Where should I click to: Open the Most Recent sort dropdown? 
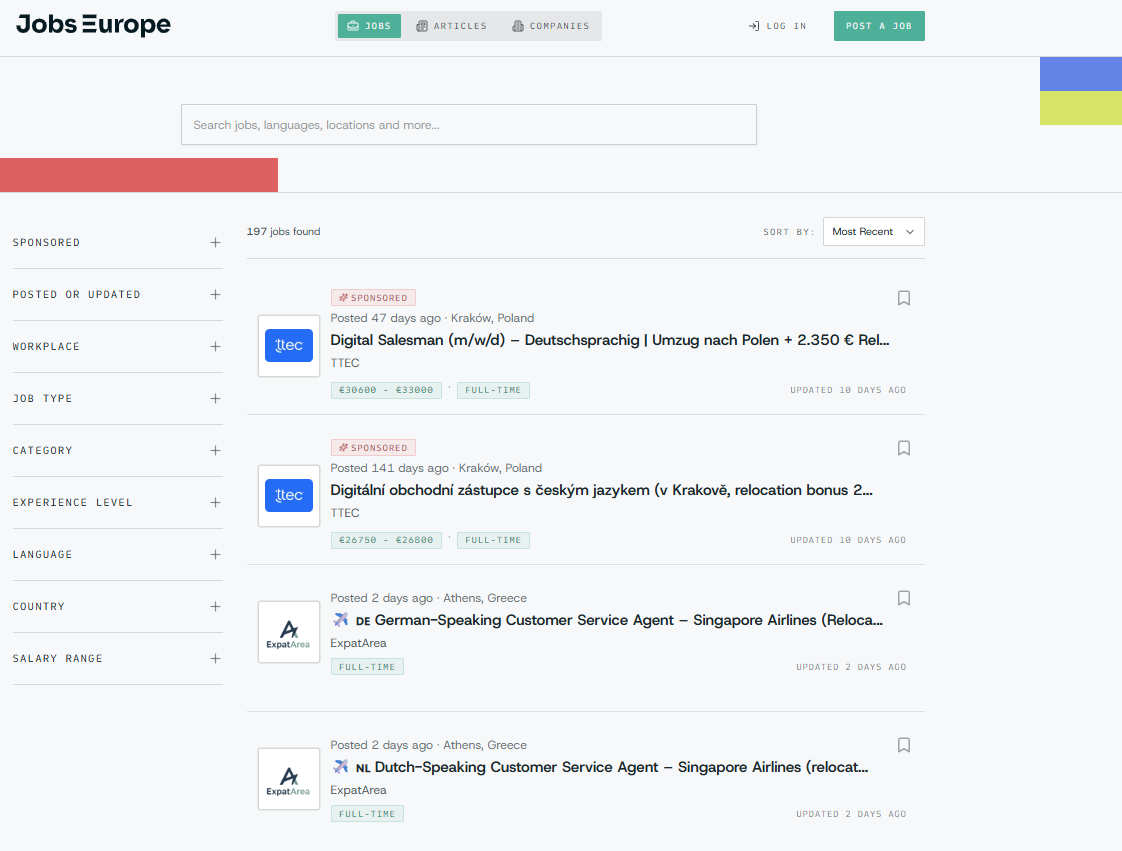coord(874,232)
